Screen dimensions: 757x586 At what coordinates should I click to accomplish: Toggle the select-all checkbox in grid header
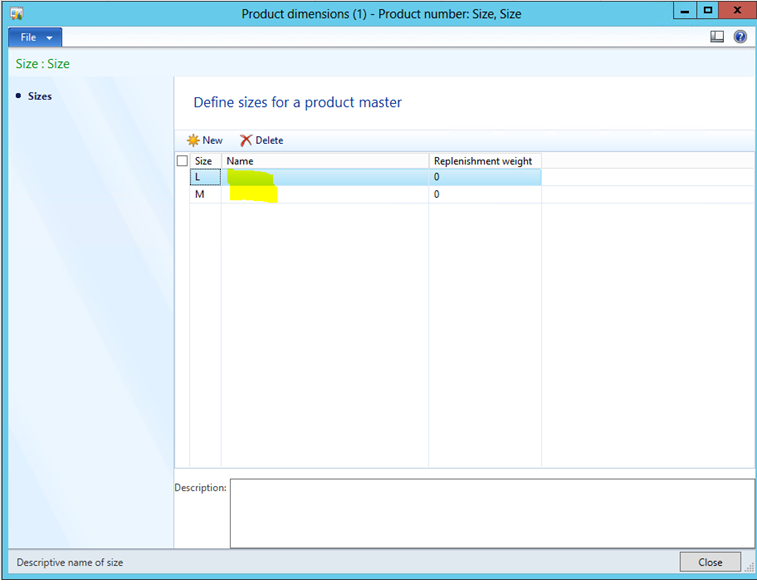coord(182,161)
